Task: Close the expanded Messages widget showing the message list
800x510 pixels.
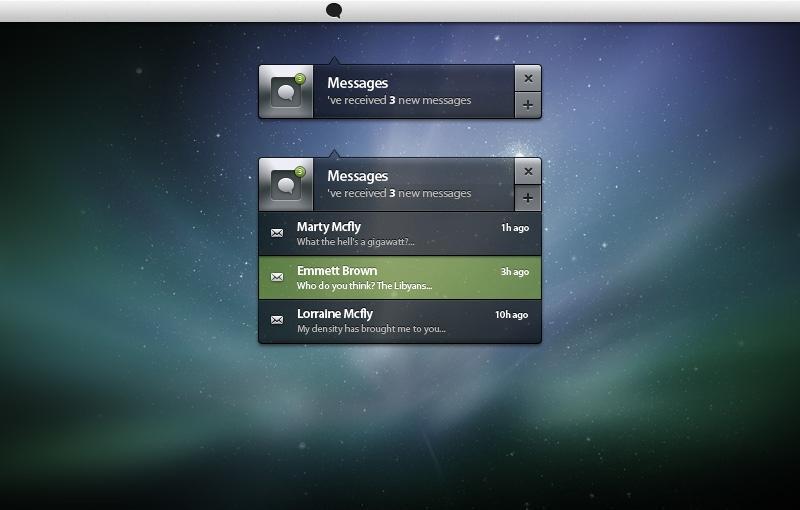Action: [x=528, y=171]
